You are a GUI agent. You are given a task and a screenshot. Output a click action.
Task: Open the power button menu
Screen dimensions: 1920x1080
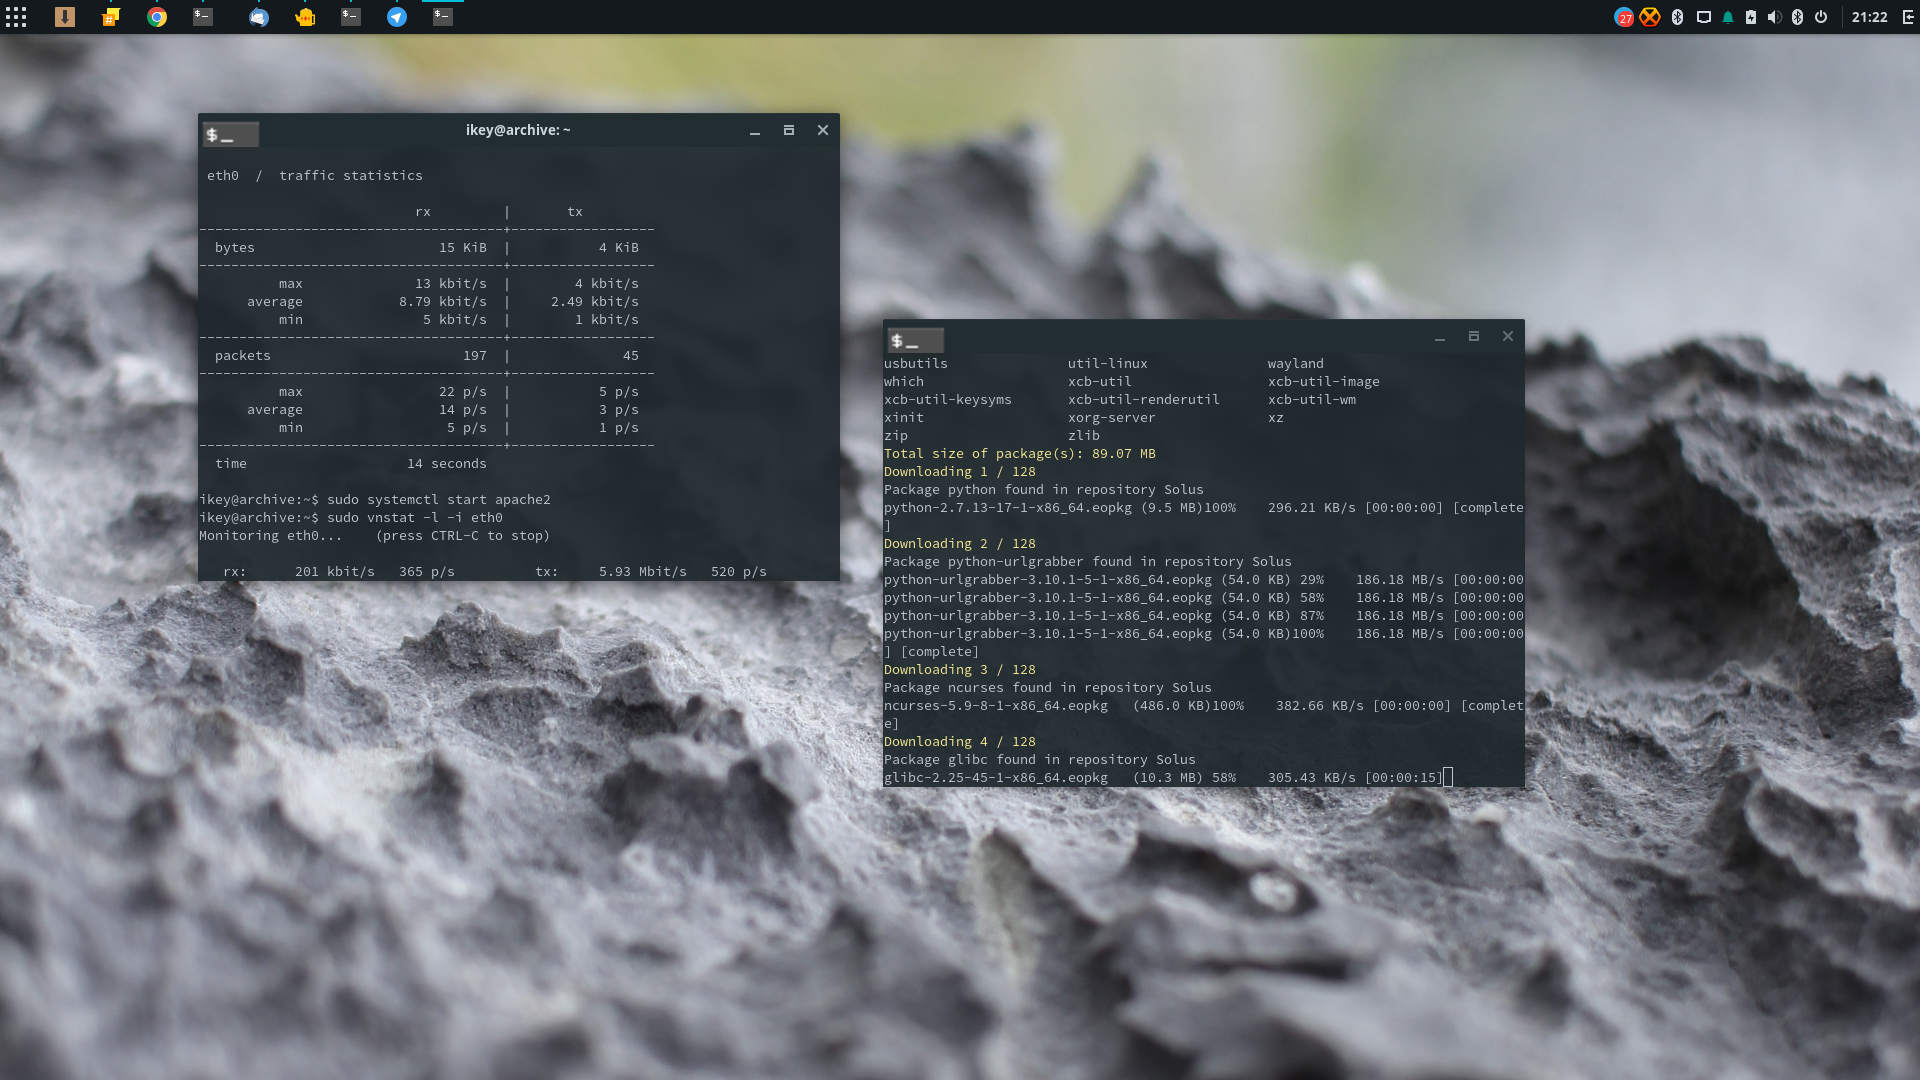tap(1821, 17)
